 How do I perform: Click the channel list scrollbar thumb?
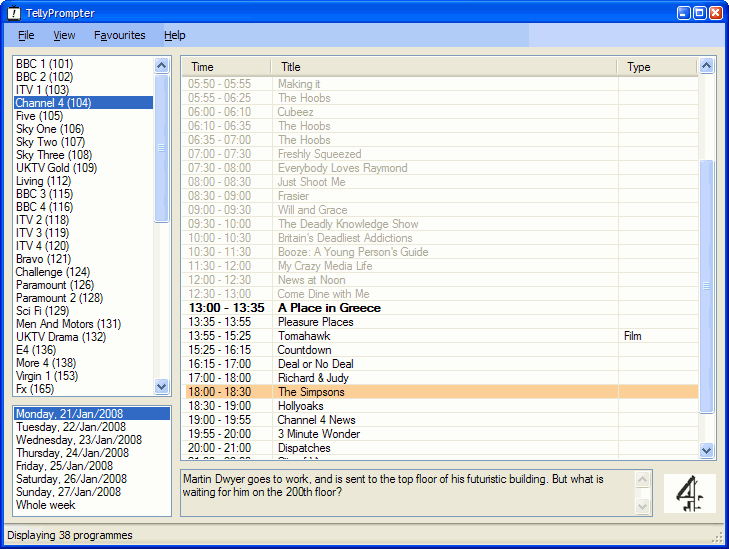coord(161,148)
